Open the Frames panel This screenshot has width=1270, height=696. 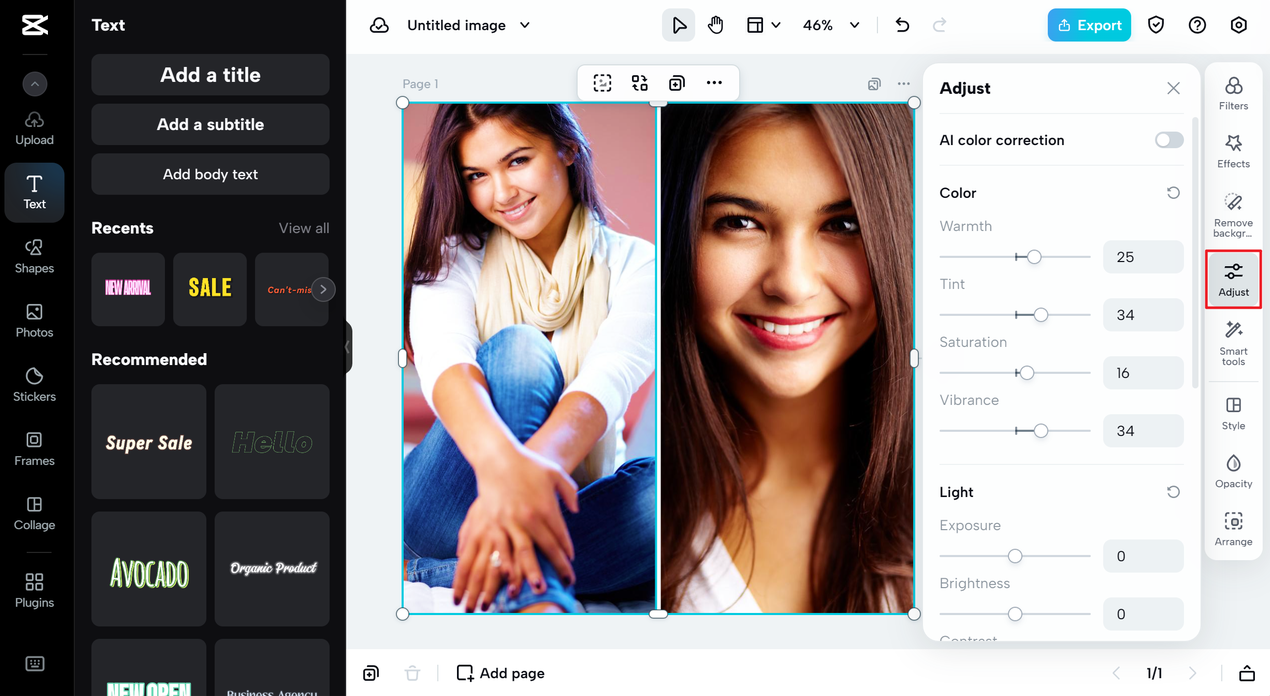(x=35, y=448)
